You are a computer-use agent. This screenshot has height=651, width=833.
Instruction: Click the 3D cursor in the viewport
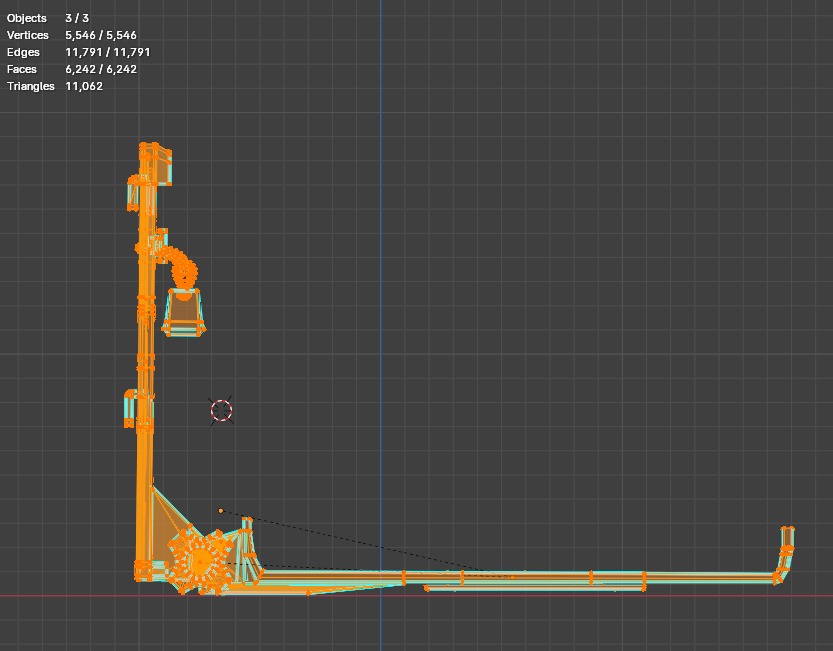[x=222, y=411]
